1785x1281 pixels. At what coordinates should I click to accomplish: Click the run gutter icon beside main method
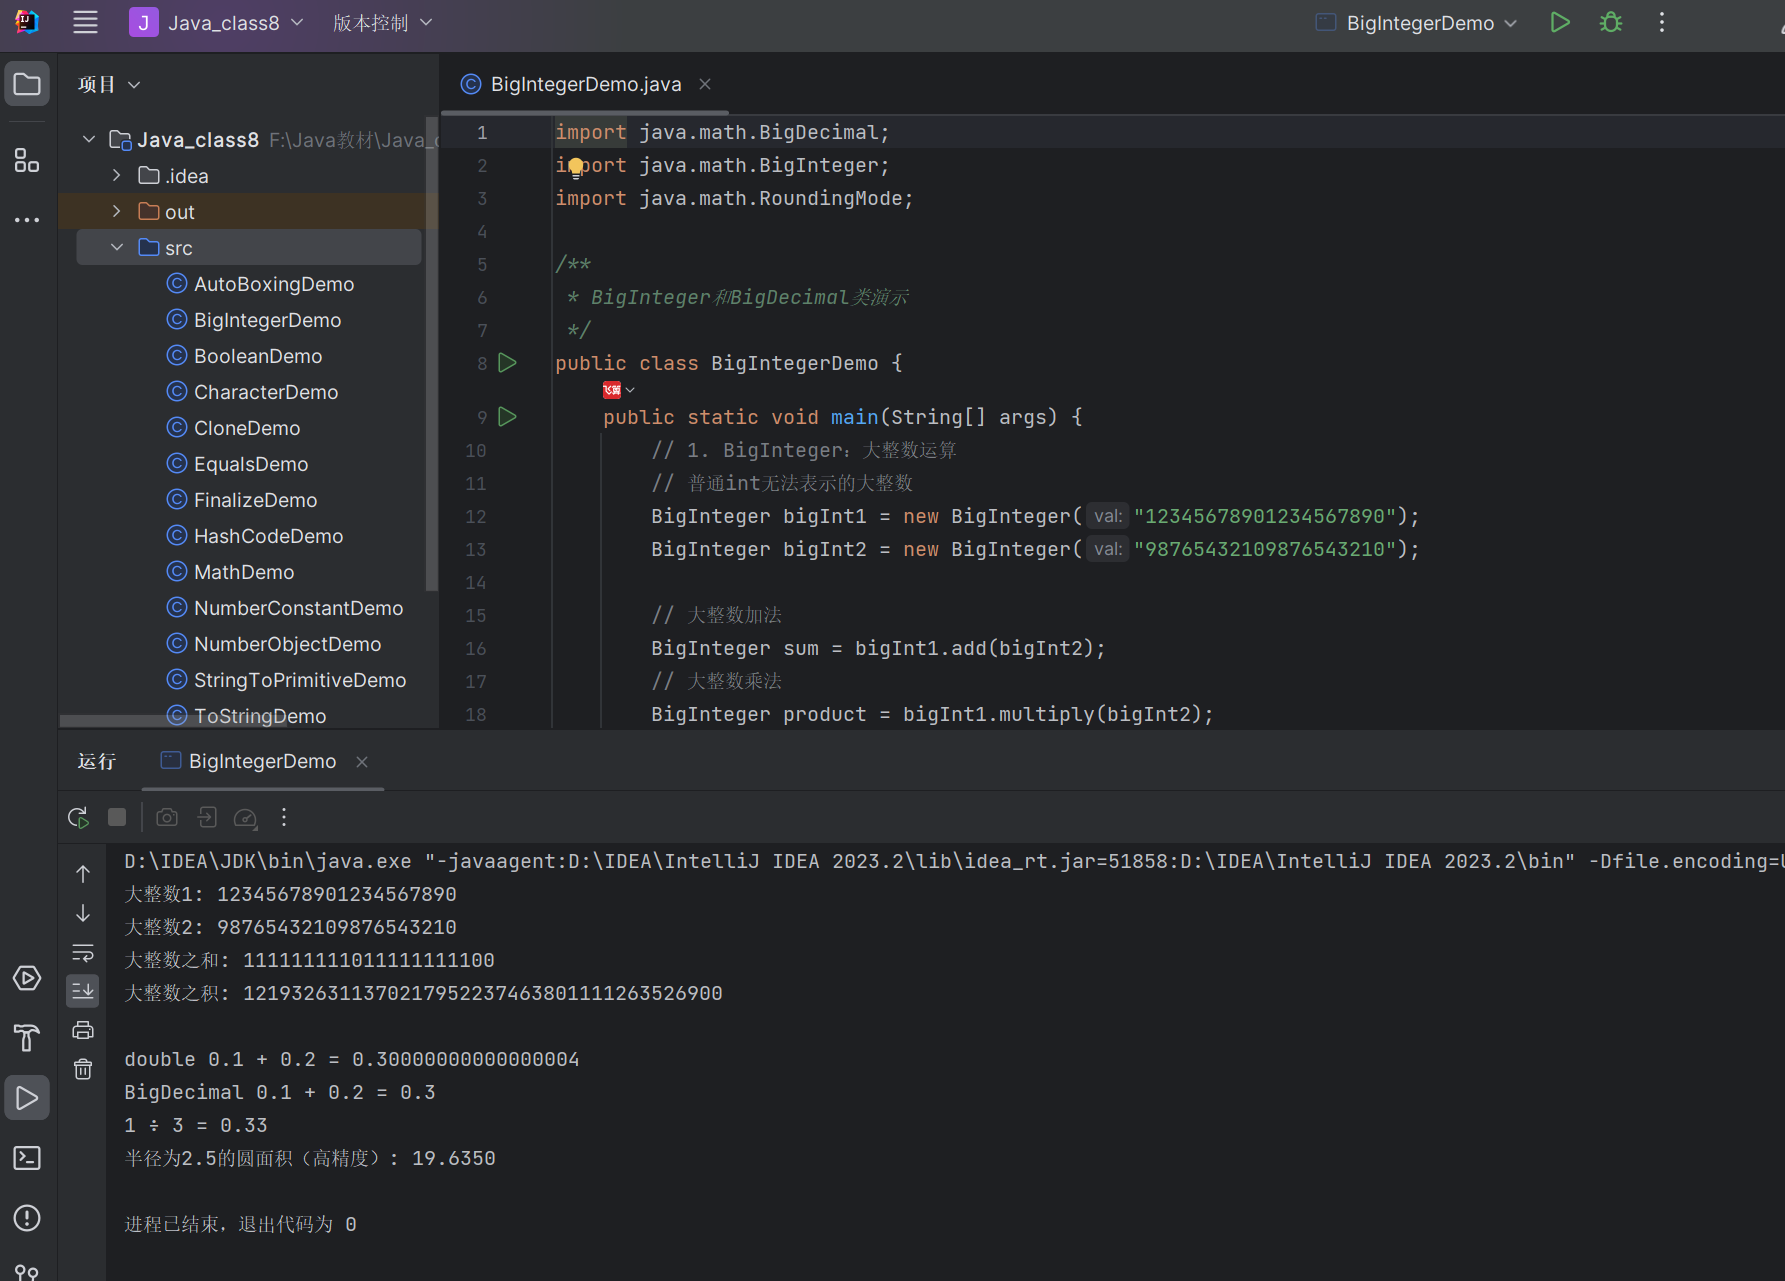tap(508, 417)
